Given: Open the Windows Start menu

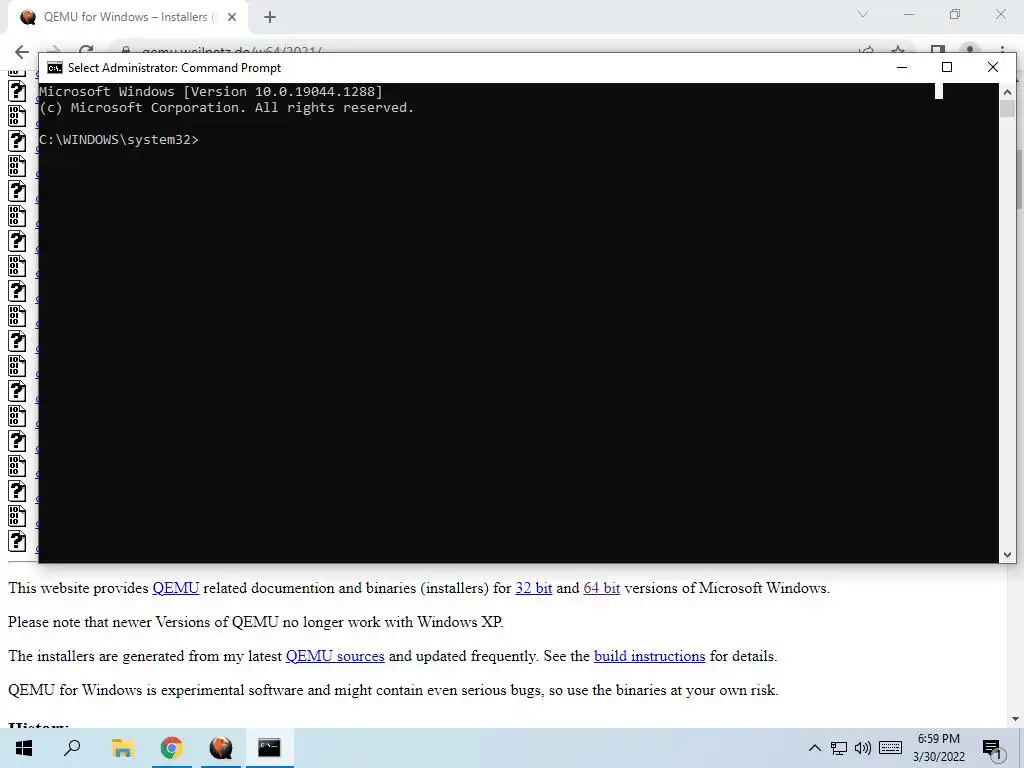Looking at the screenshot, I should [x=24, y=748].
